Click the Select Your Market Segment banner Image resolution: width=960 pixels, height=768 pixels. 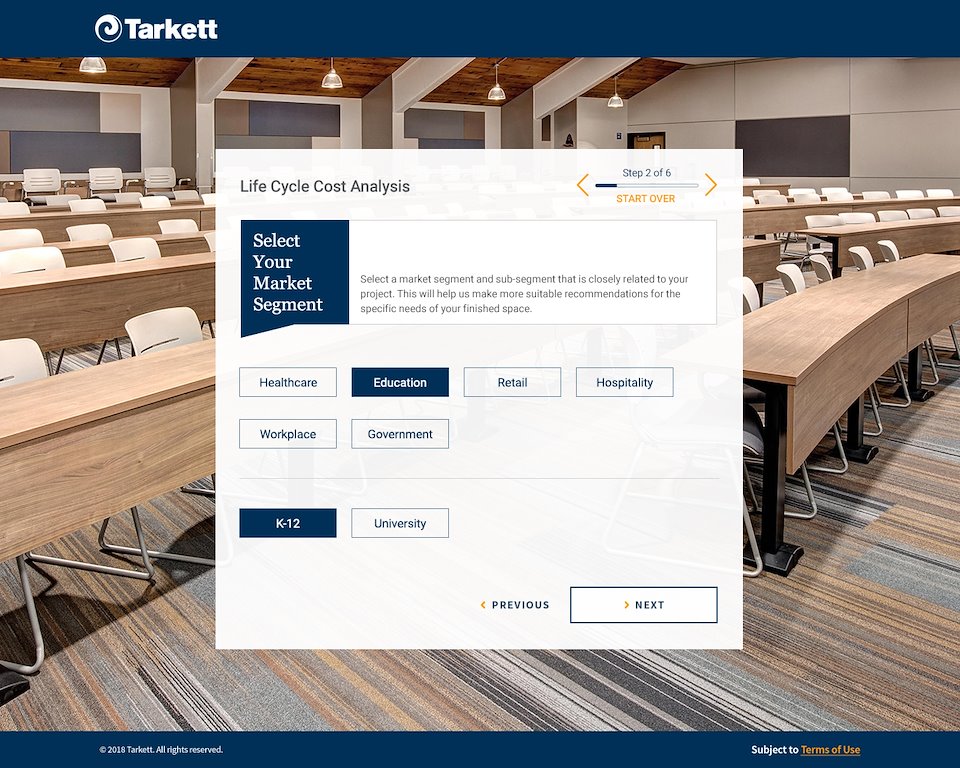pyautogui.click(x=294, y=278)
